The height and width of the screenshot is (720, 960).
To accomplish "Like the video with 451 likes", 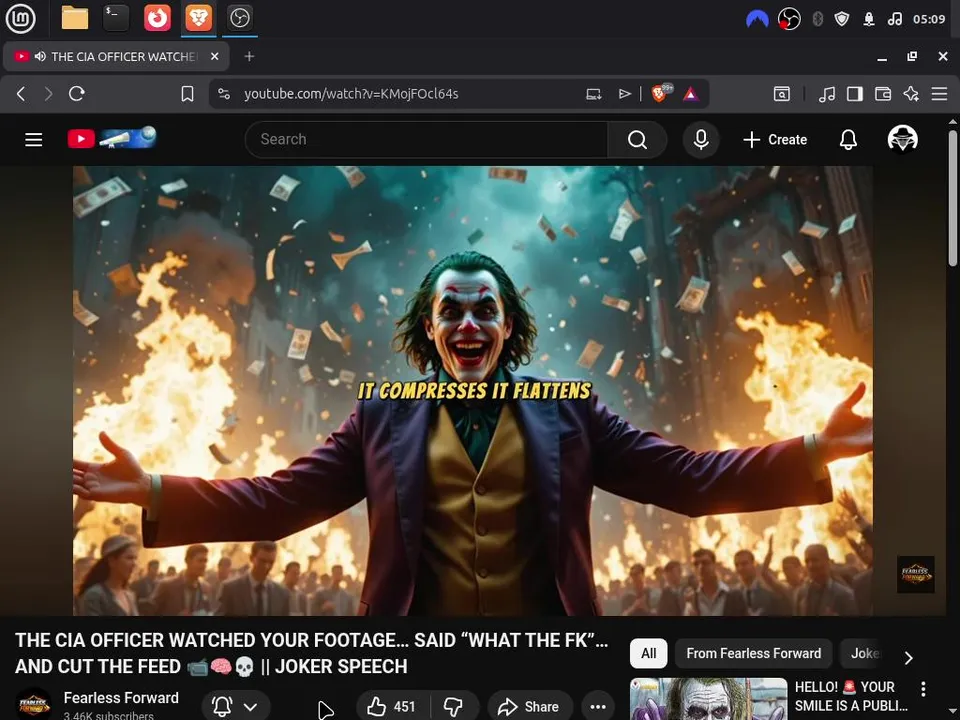I will tap(392, 707).
